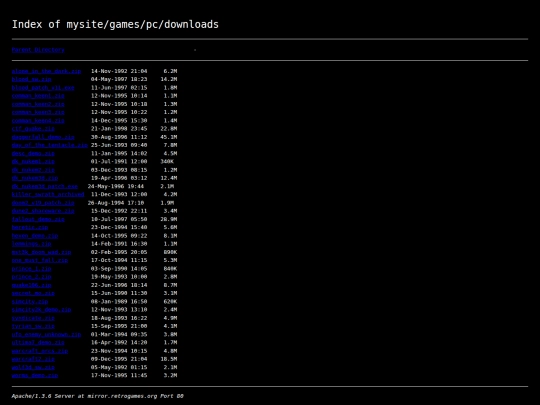Open the daggerfall_demo.zip link
Image resolution: width=540 pixels, height=405 pixels.
pyautogui.click(x=43, y=137)
